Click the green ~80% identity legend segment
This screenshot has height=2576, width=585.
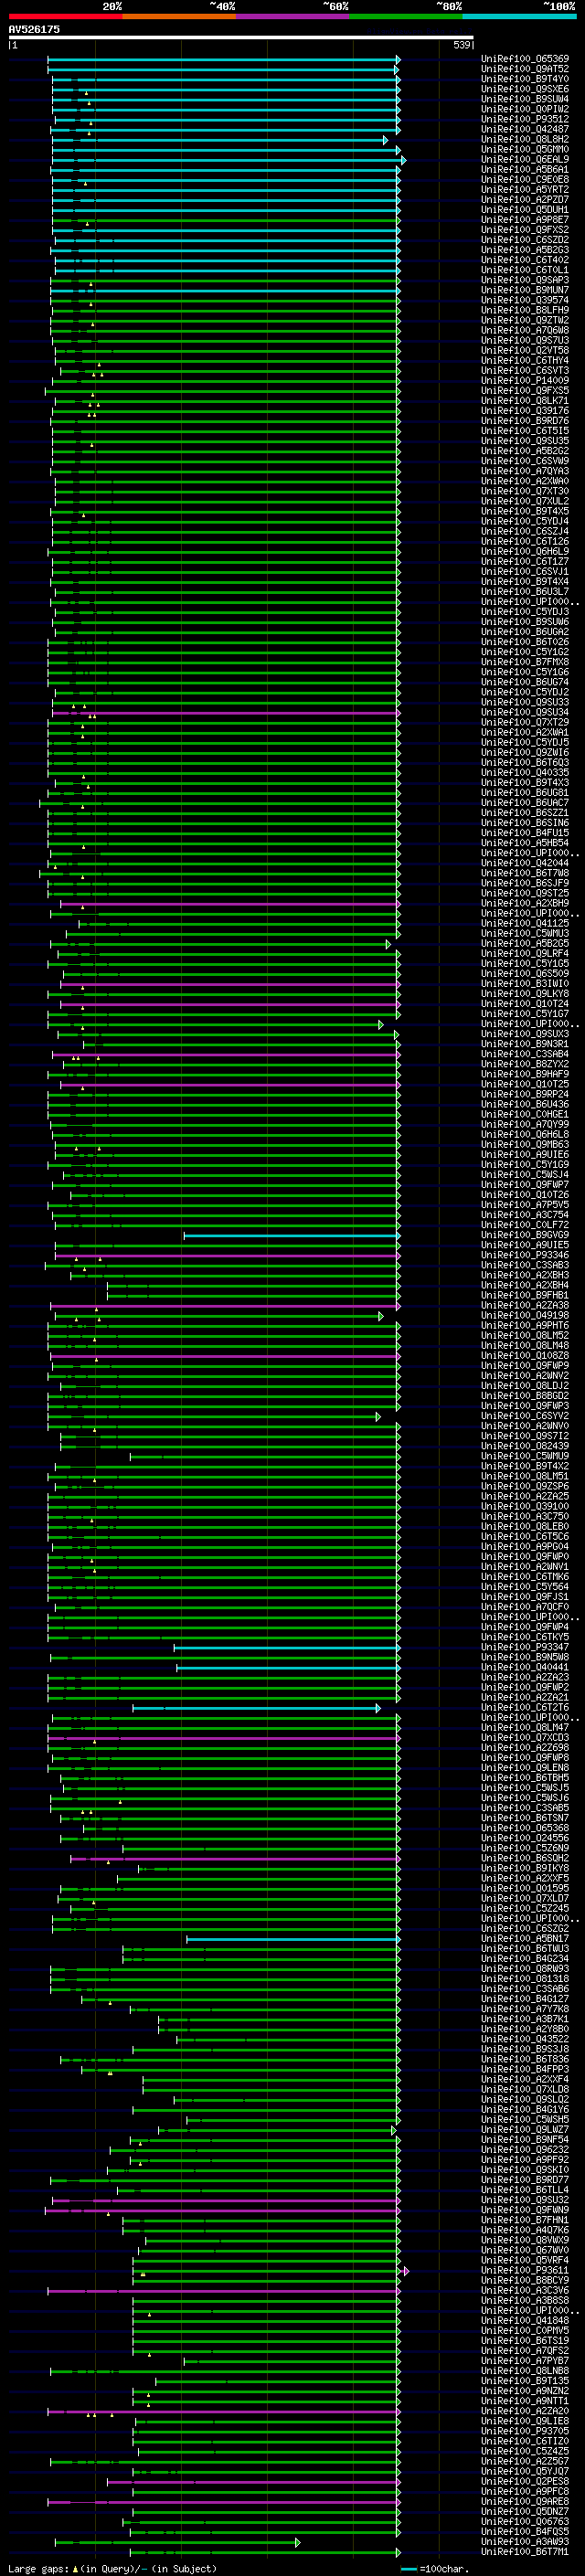pos(406,16)
